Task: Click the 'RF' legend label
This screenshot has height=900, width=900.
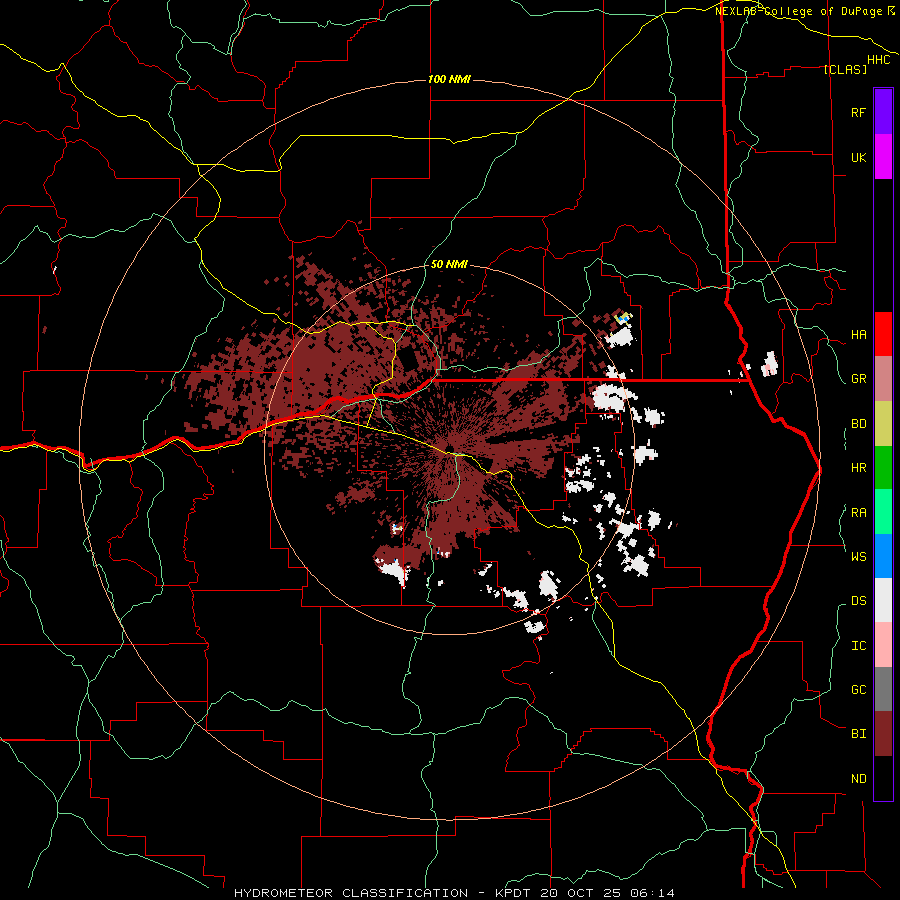Action: point(858,112)
